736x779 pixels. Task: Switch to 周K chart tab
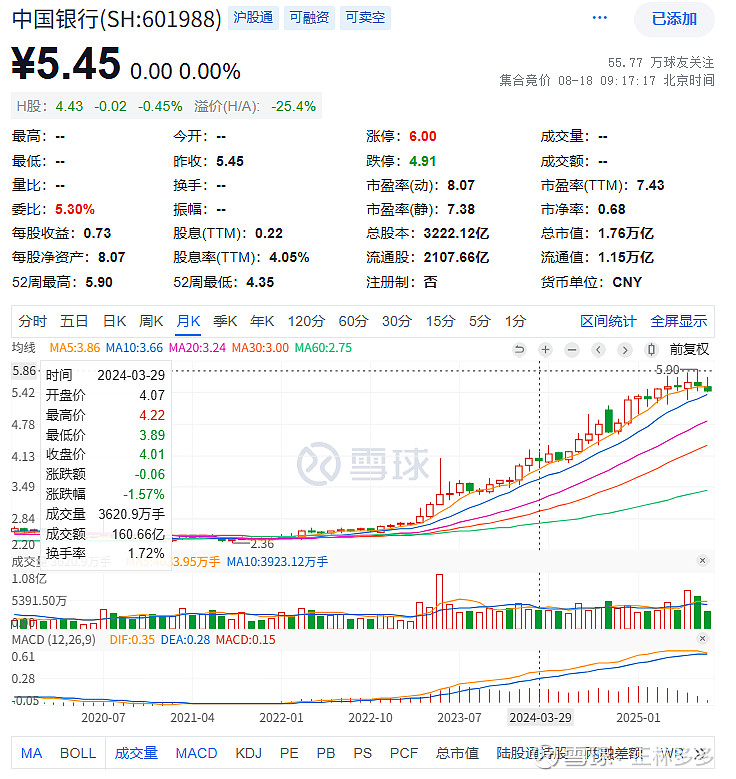coord(151,321)
